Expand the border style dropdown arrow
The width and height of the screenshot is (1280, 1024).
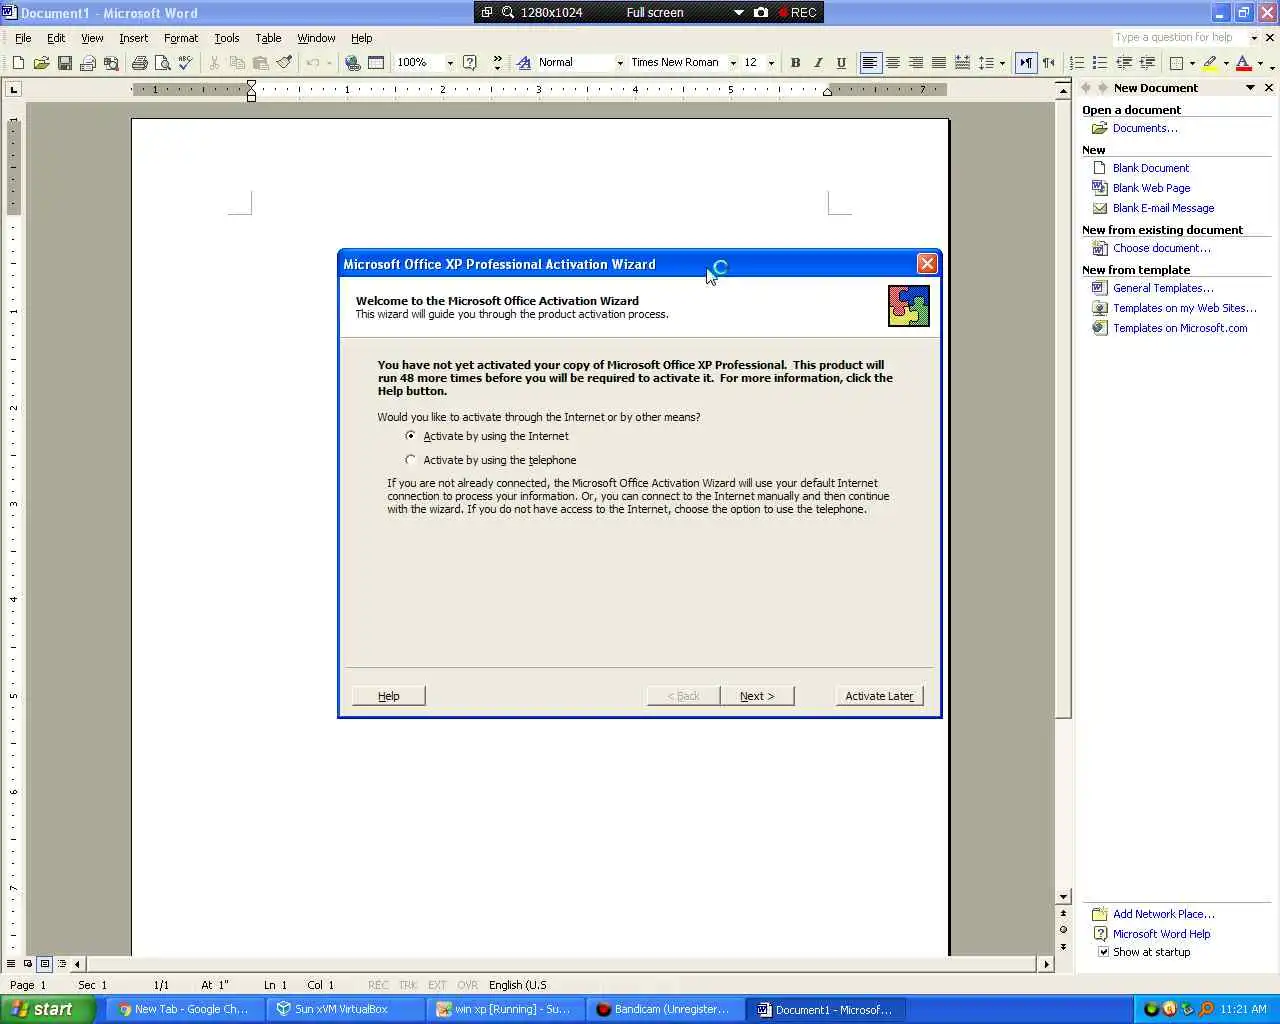tap(1192, 62)
